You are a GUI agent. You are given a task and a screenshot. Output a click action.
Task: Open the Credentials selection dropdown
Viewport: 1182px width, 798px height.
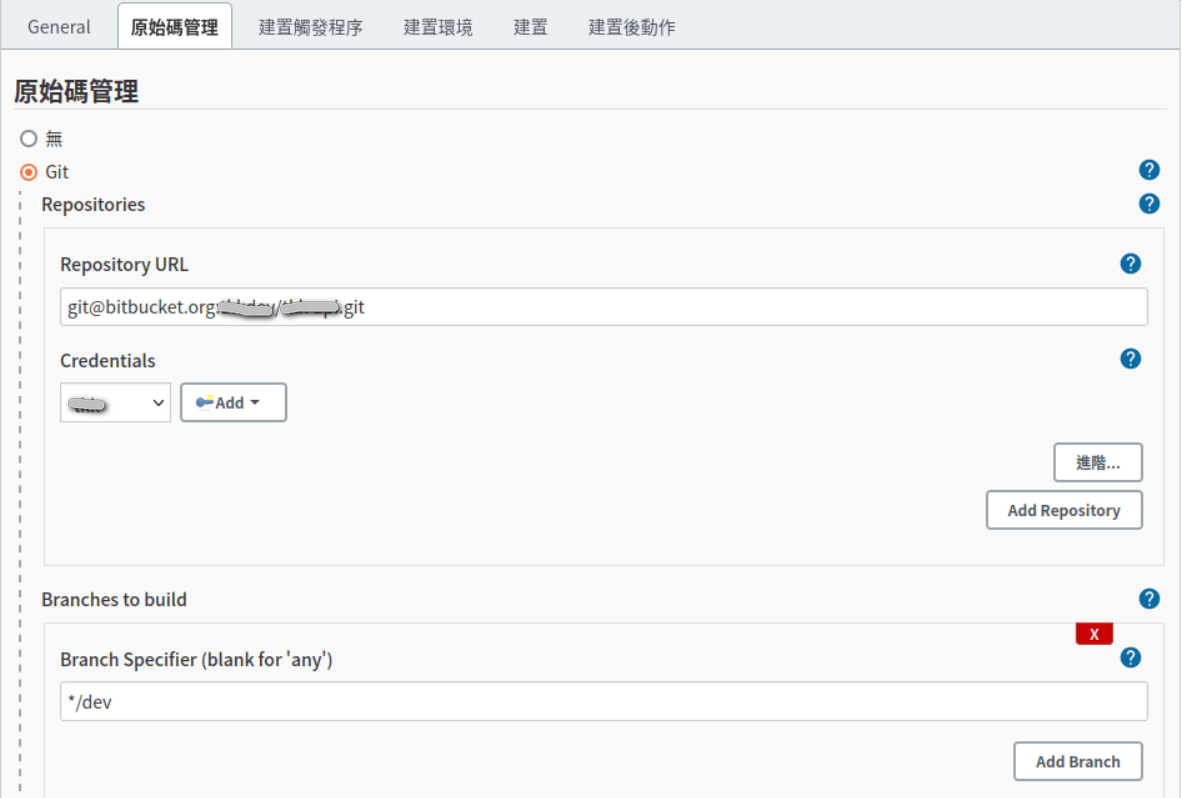pos(115,402)
